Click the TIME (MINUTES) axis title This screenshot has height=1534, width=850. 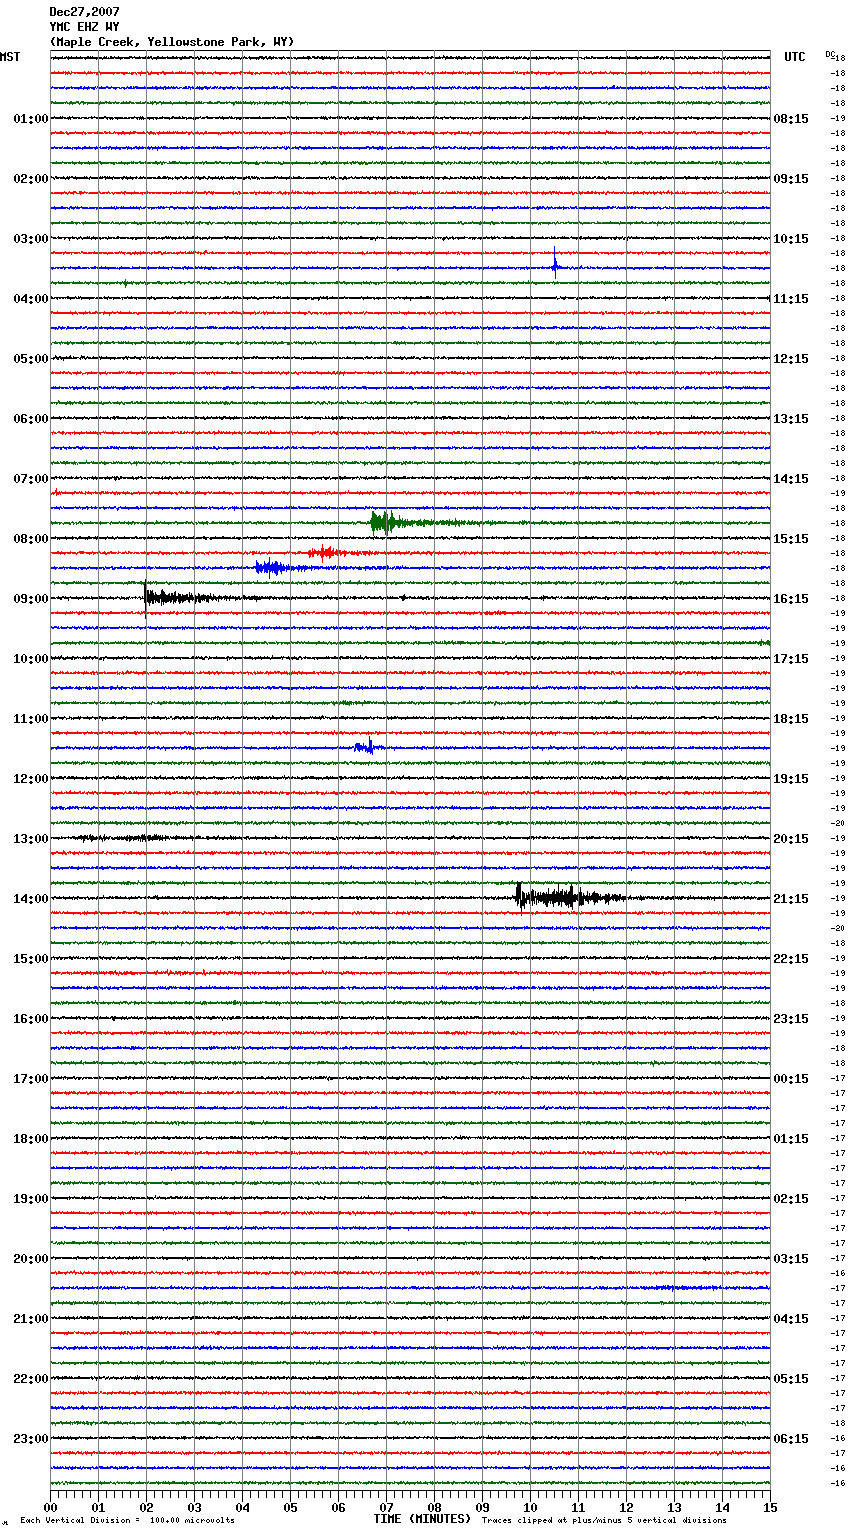pos(422,1519)
